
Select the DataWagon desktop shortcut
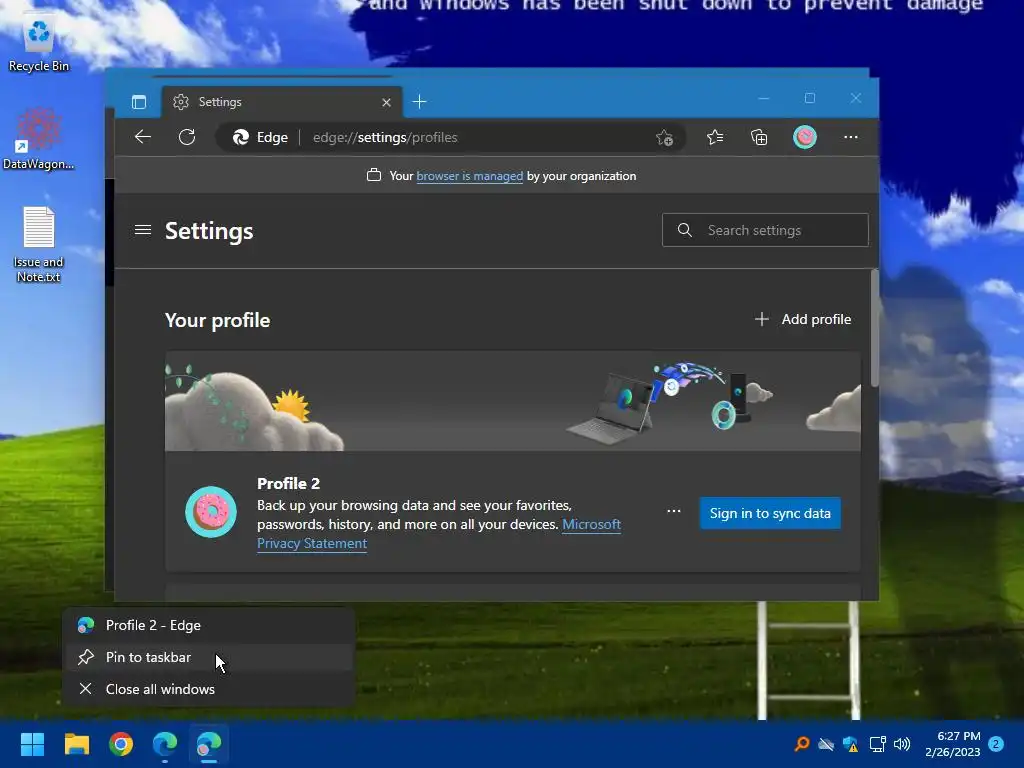click(x=39, y=139)
